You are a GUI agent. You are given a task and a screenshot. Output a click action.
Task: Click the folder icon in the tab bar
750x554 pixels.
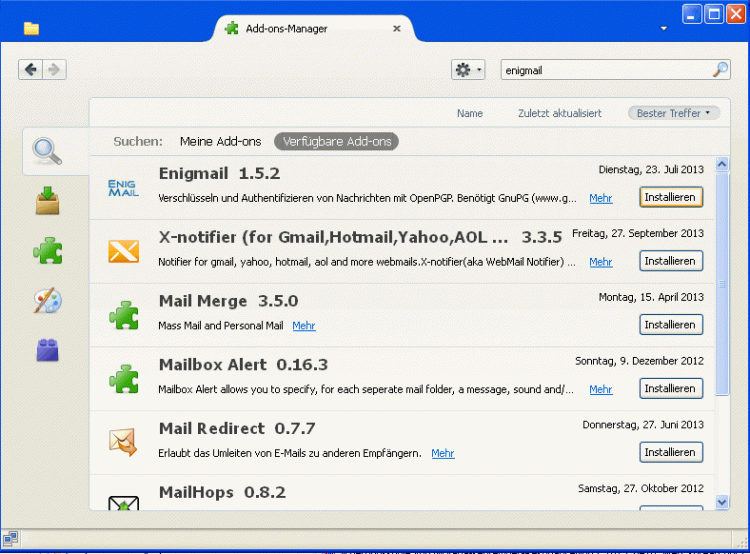tap(31, 28)
